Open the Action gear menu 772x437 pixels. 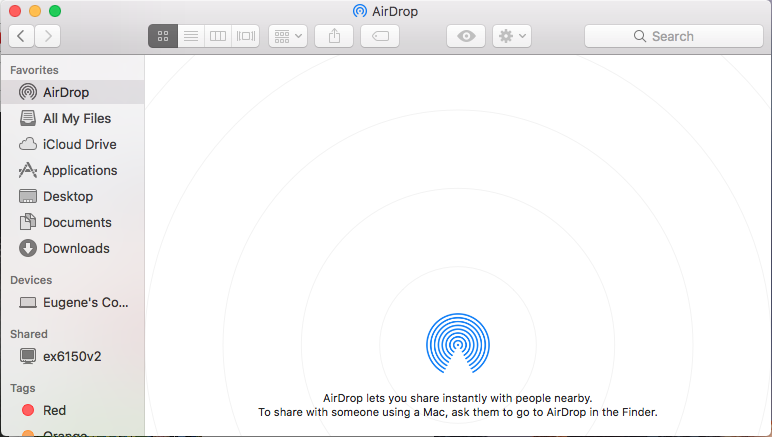[x=512, y=36]
